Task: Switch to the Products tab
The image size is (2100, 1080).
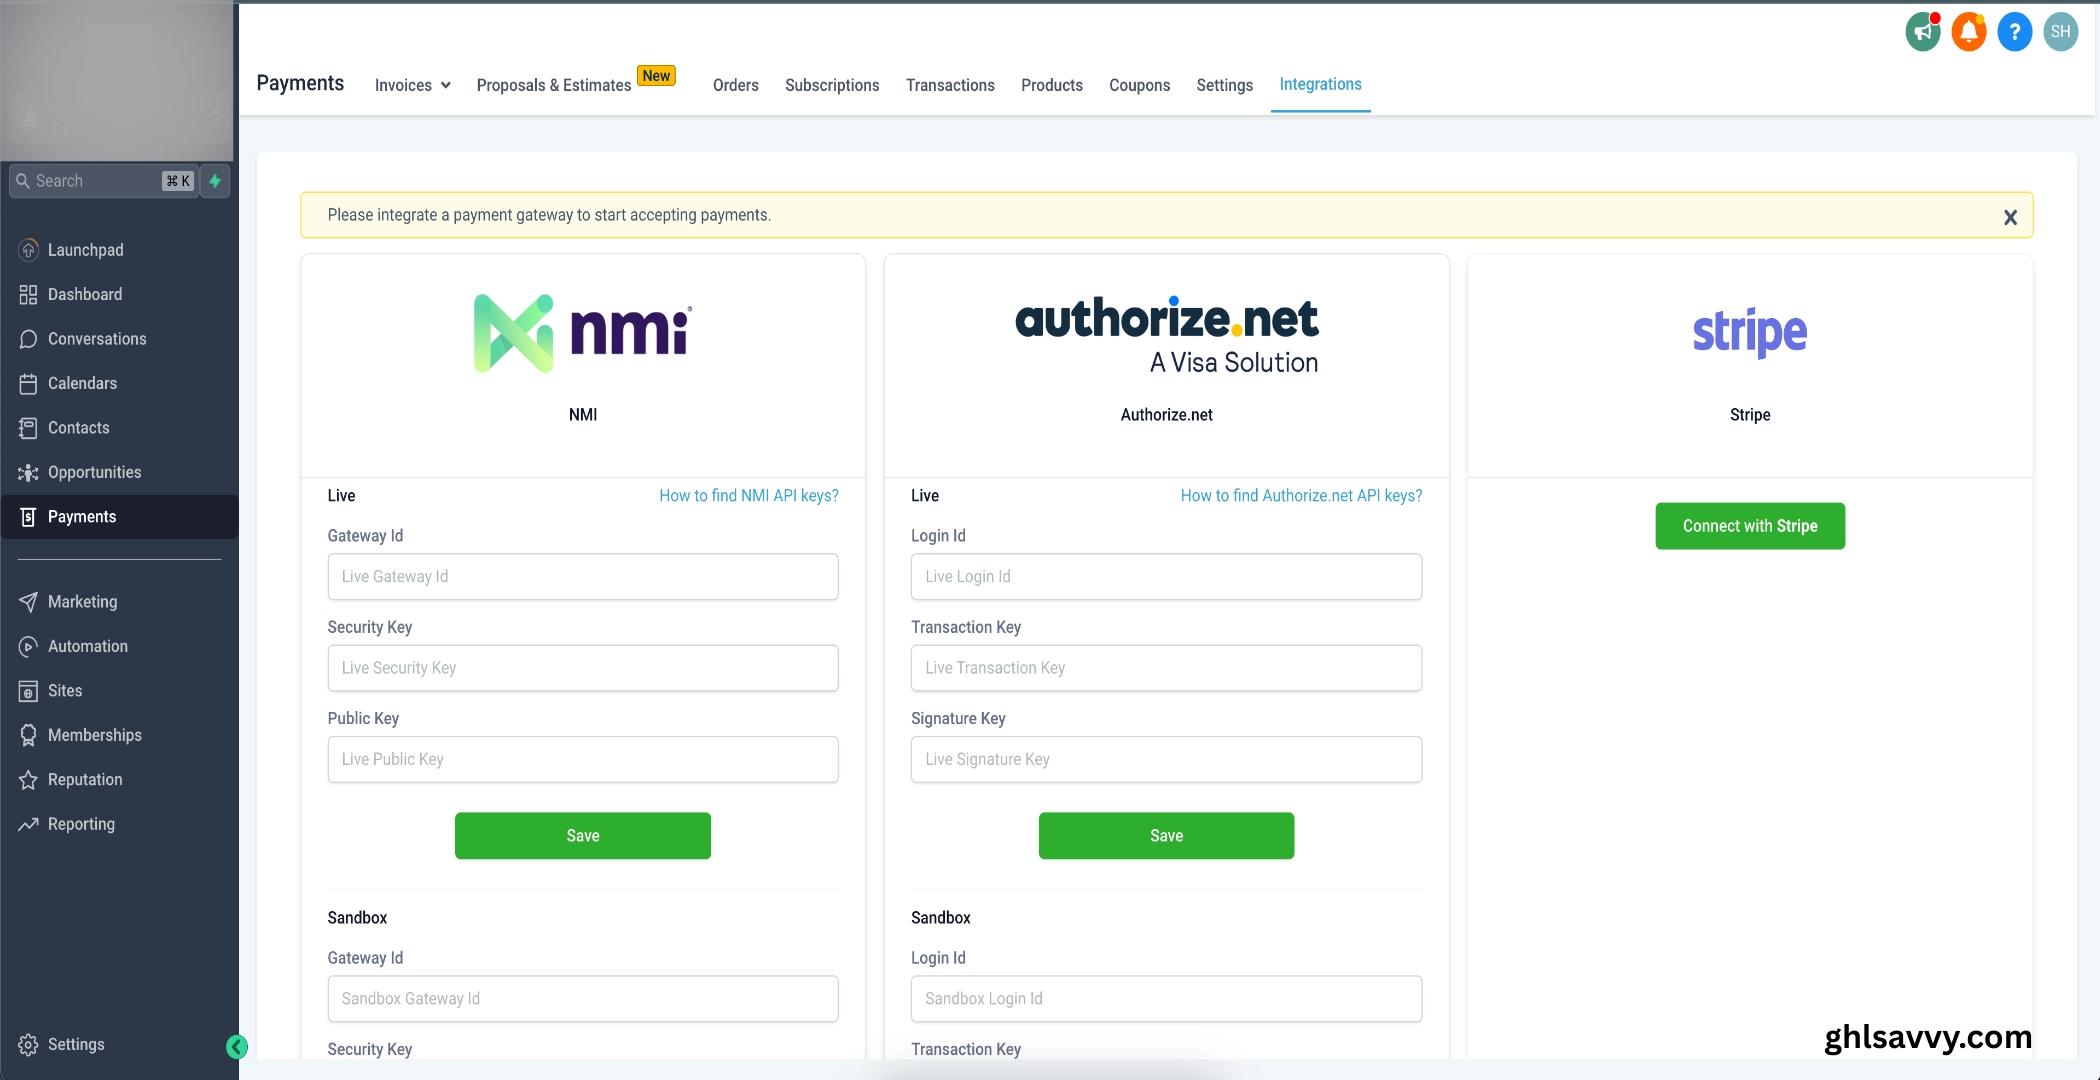Action: click(1051, 85)
